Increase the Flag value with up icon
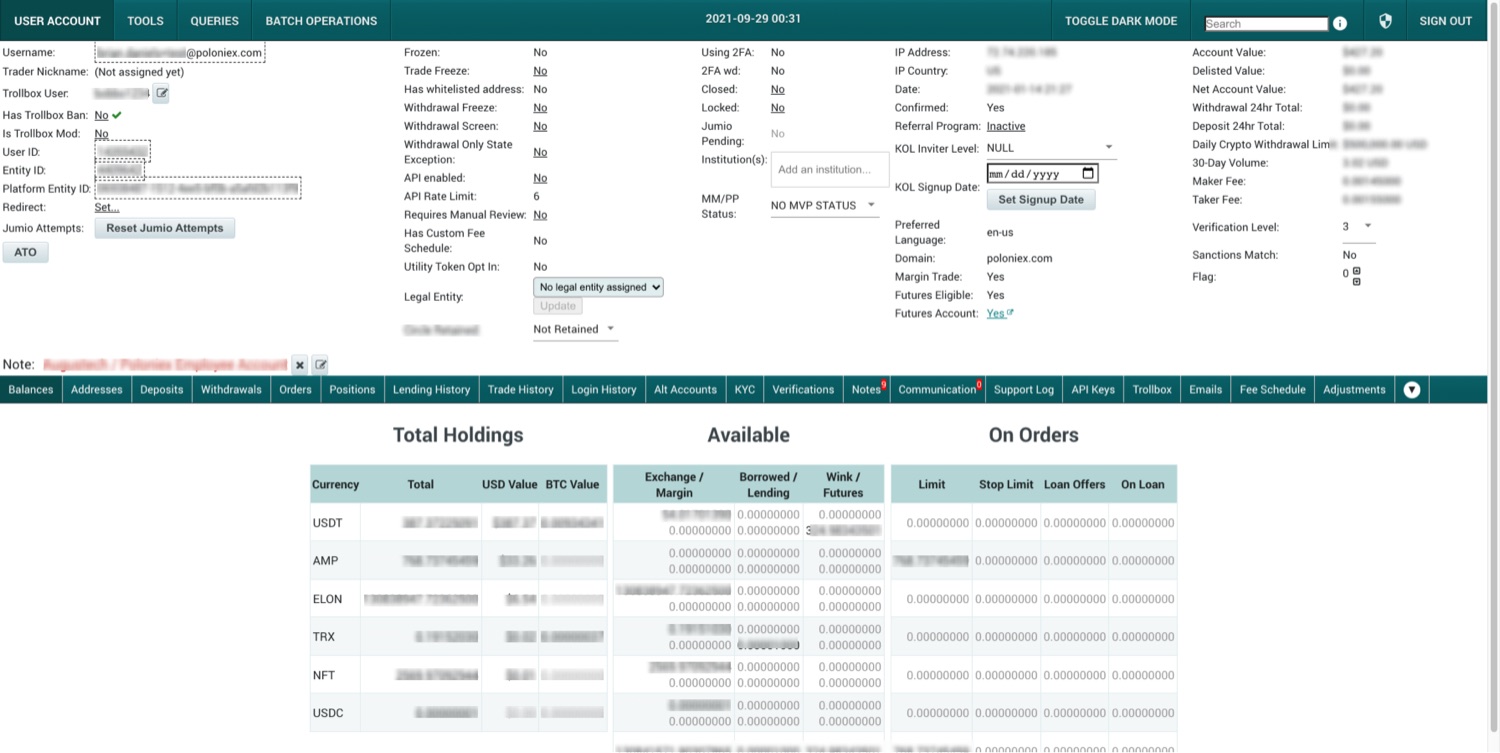The height and width of the screenshot is (753, 1500). point(1357,271)
